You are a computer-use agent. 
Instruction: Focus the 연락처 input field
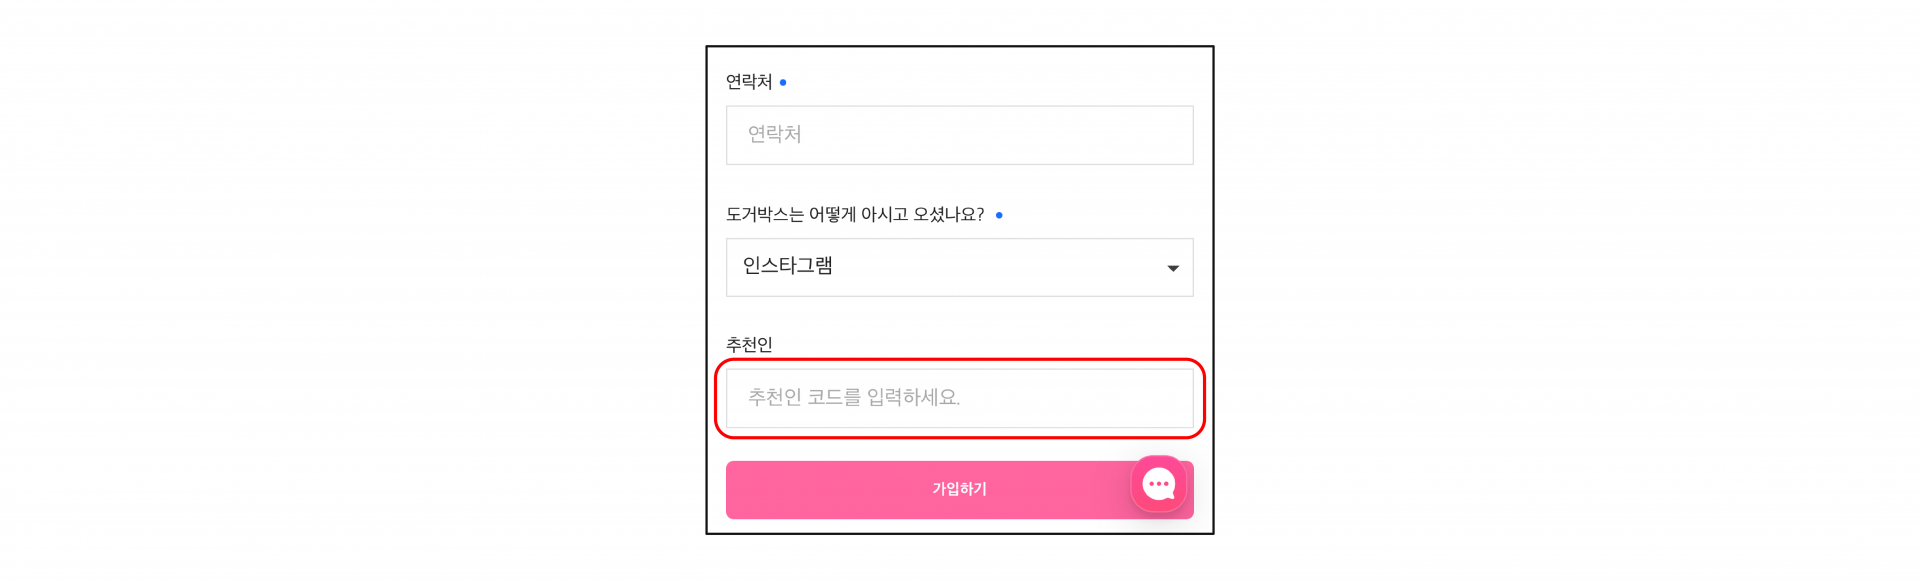(x=960, y=135)
